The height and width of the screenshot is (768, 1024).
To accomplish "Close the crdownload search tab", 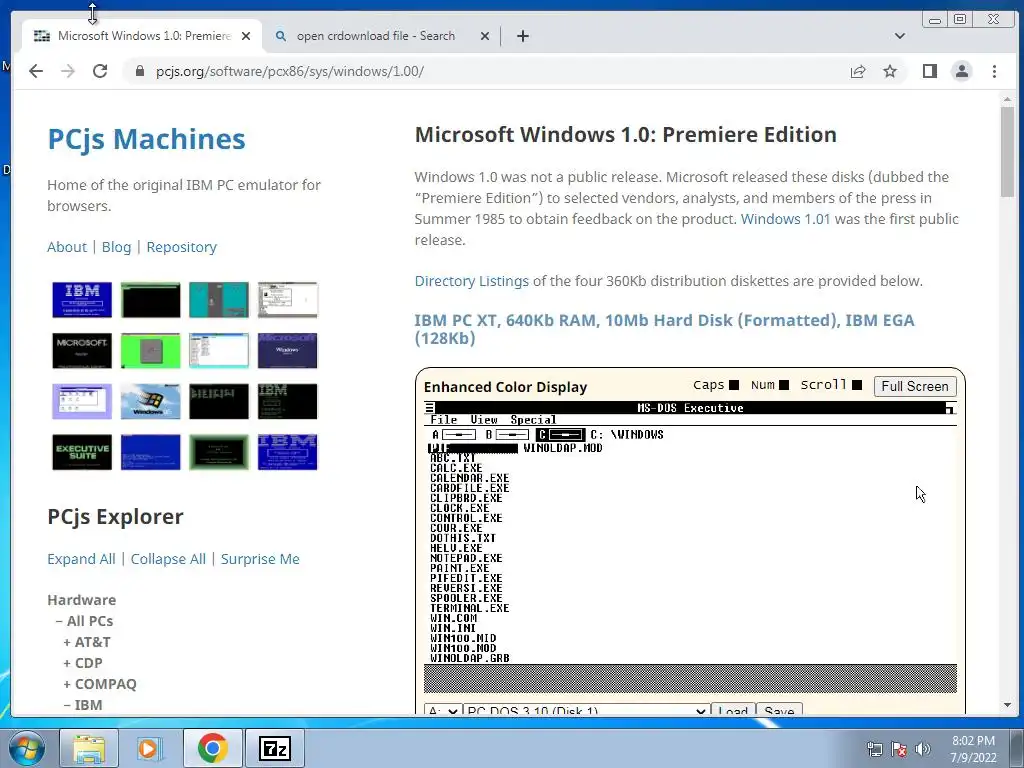I will tap(485, 36).
